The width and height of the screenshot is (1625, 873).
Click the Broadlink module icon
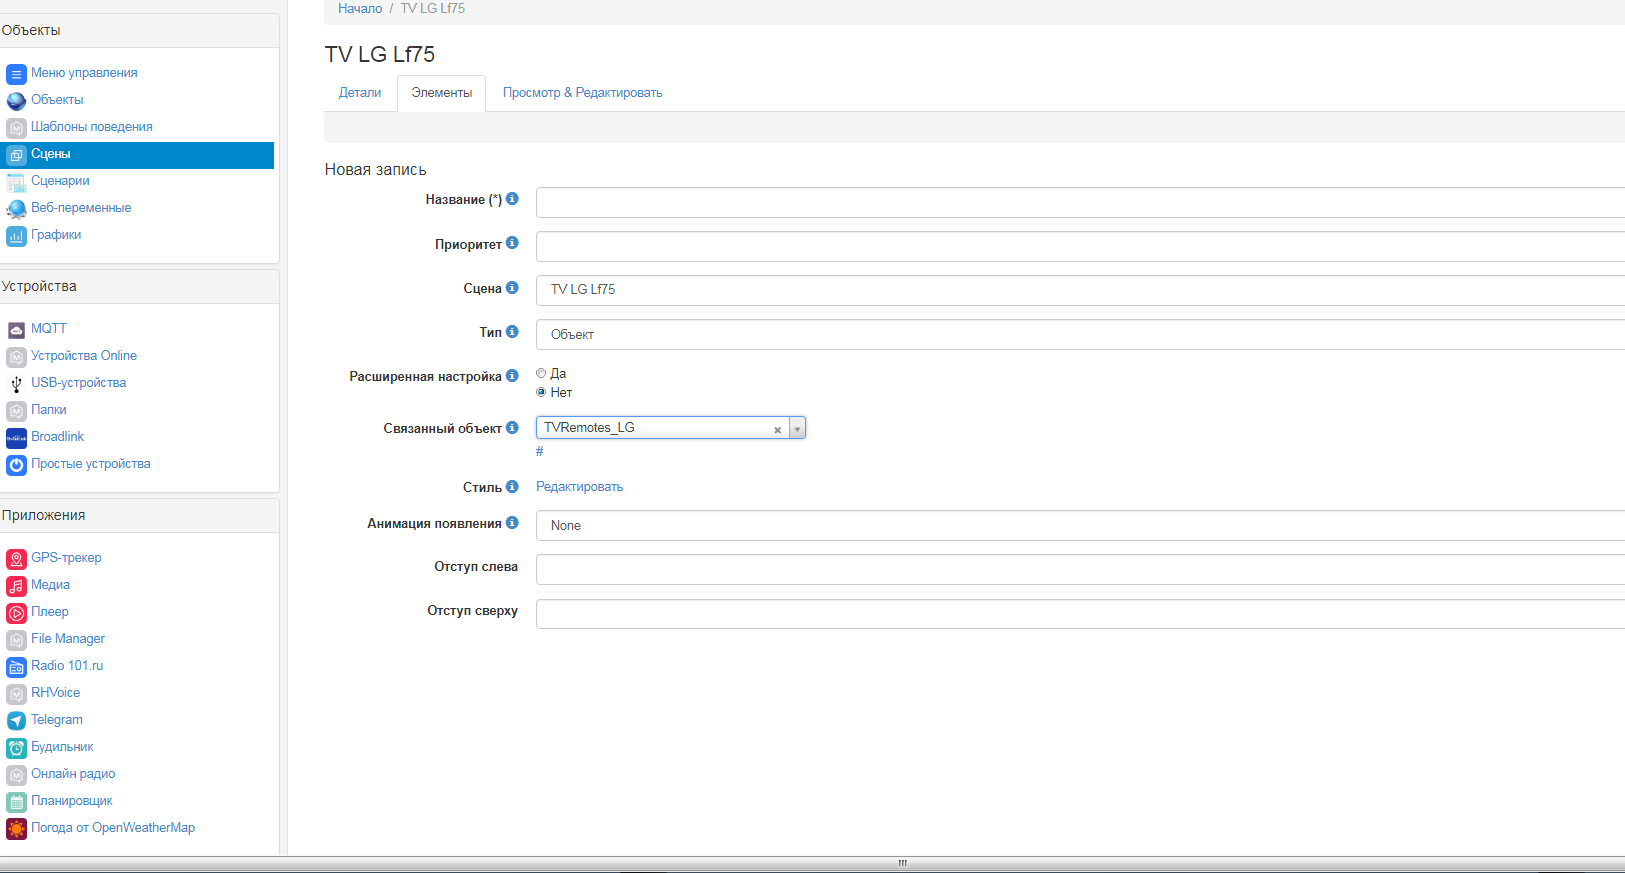pos(16,437)
